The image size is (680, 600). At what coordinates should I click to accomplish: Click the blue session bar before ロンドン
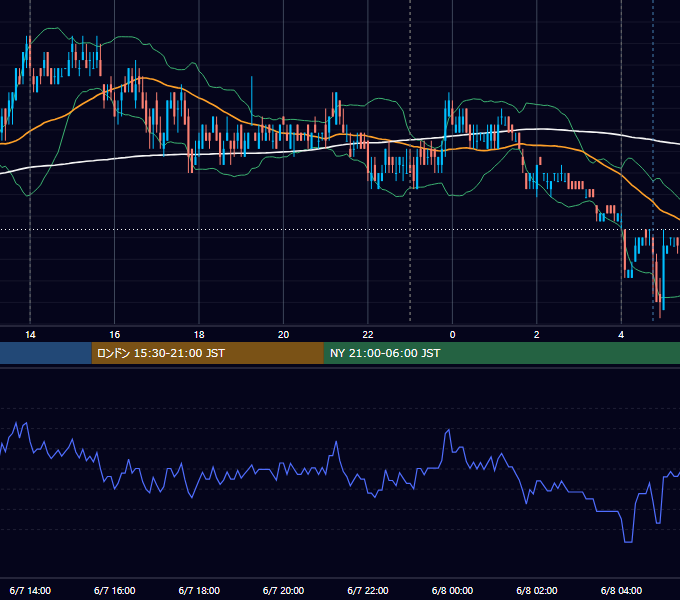point(46,353)
